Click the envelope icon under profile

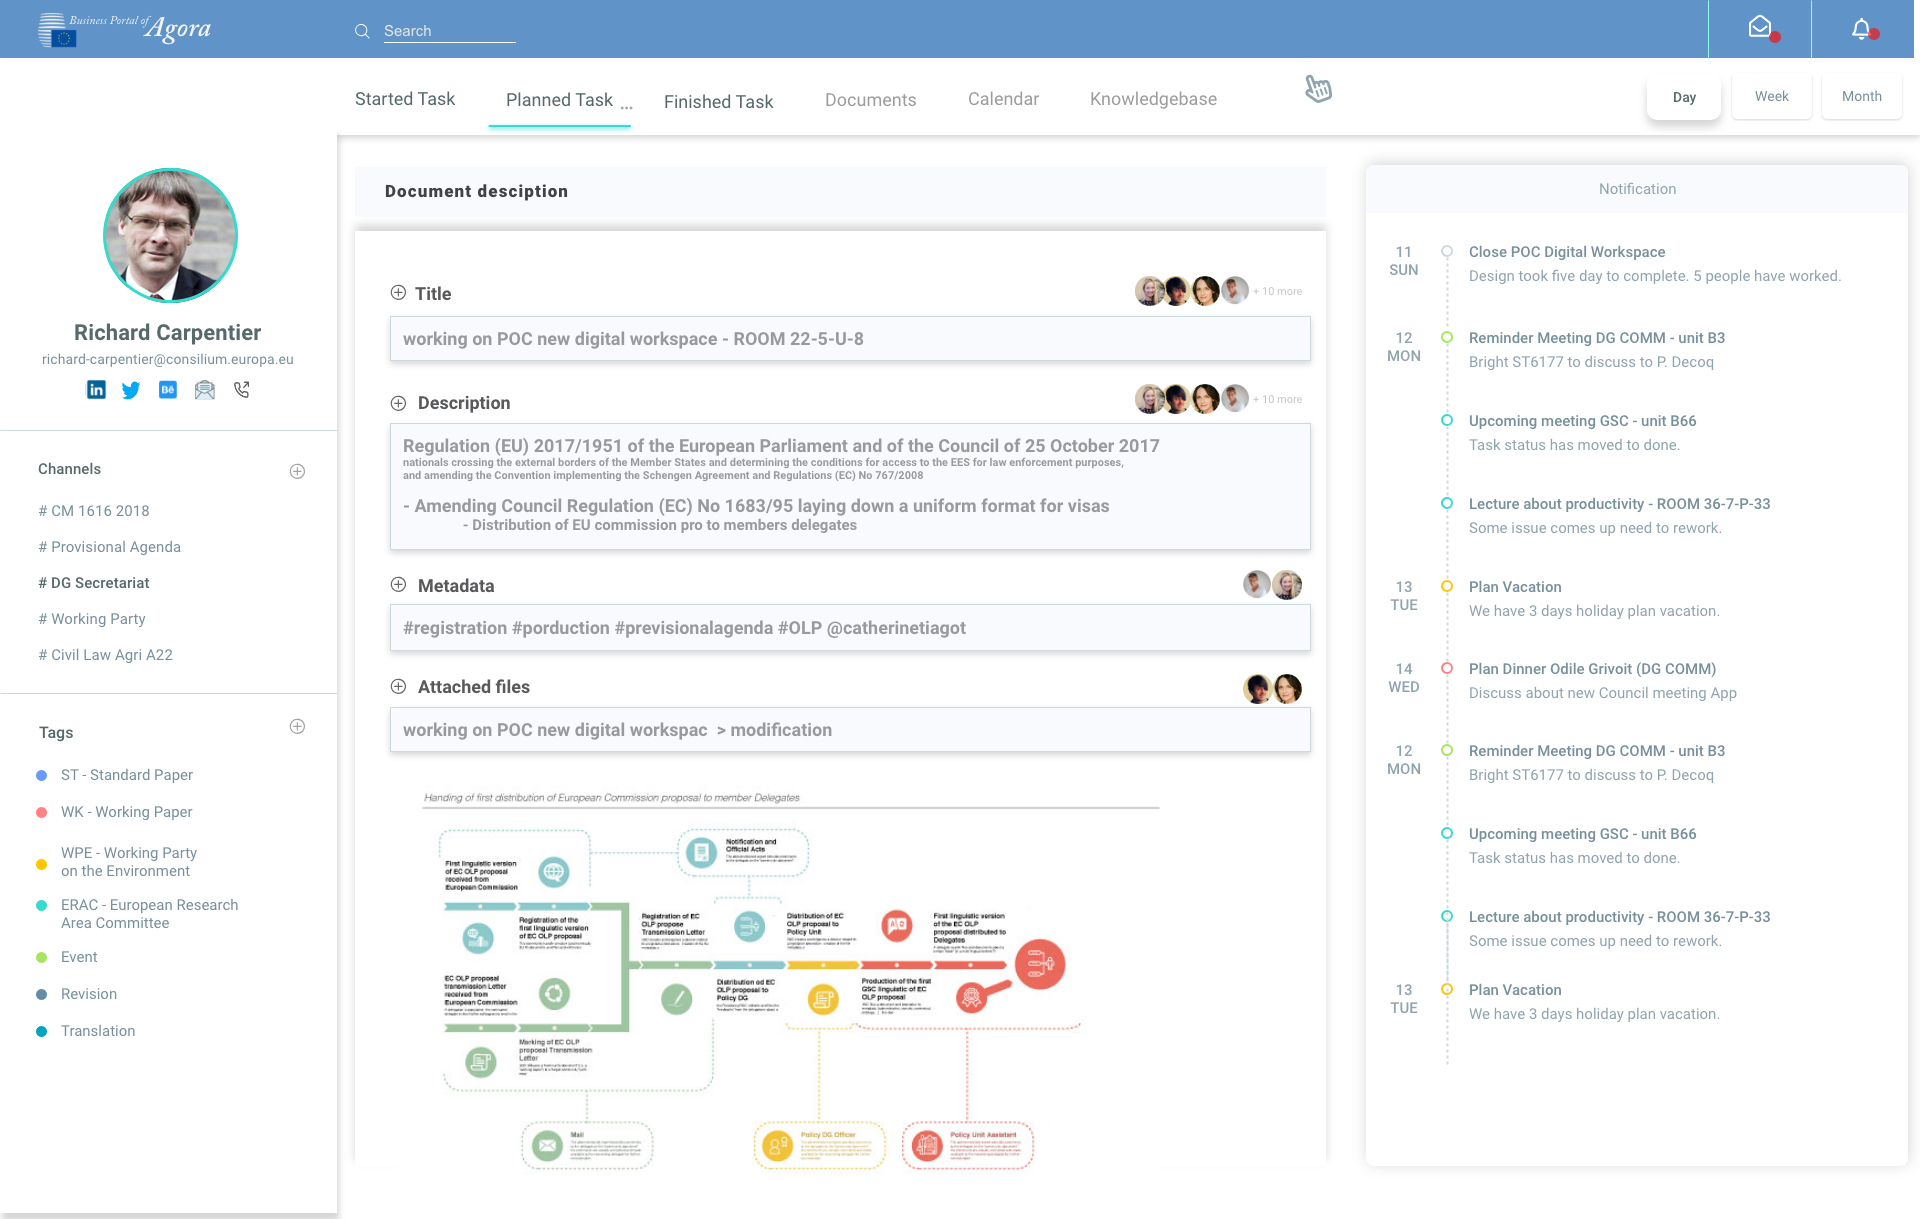pyautogui.click(x=205, y=390)
